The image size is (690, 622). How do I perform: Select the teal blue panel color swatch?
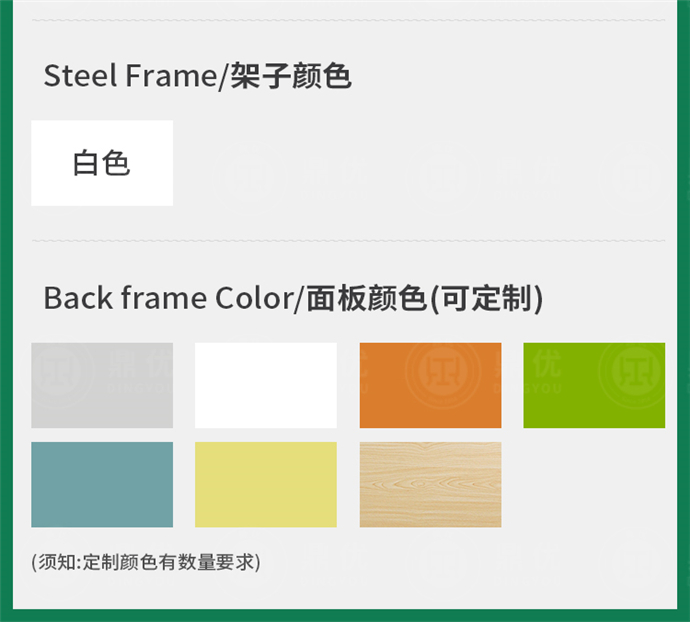102,485
